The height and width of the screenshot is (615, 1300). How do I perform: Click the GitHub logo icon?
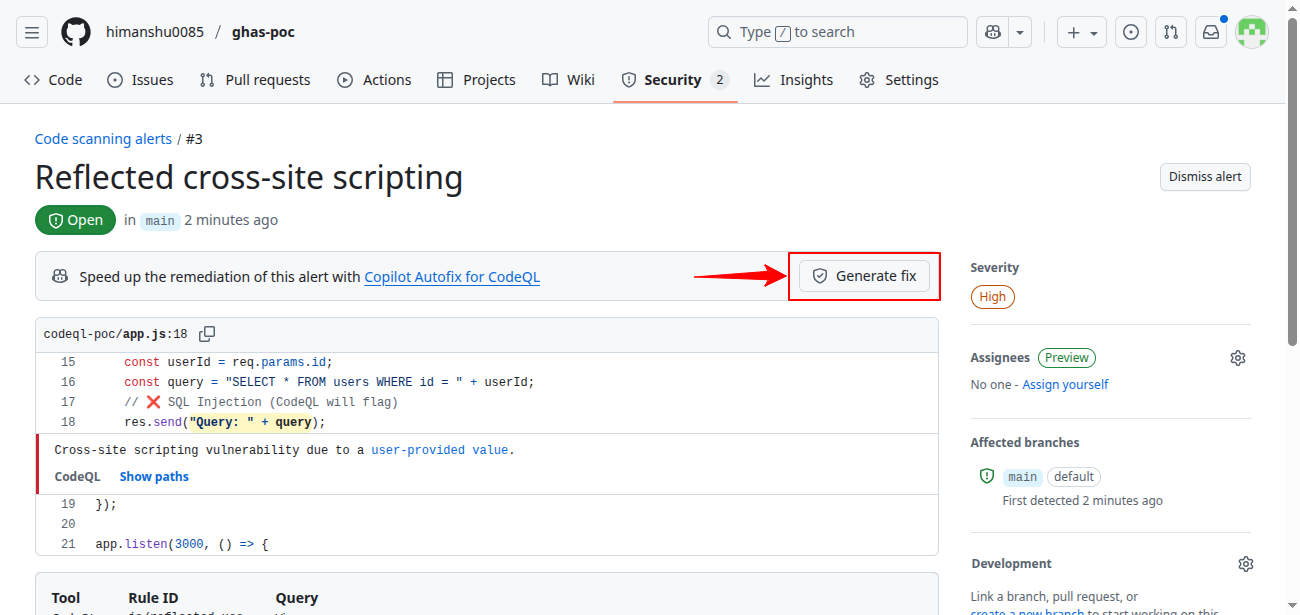coord(75,31)
